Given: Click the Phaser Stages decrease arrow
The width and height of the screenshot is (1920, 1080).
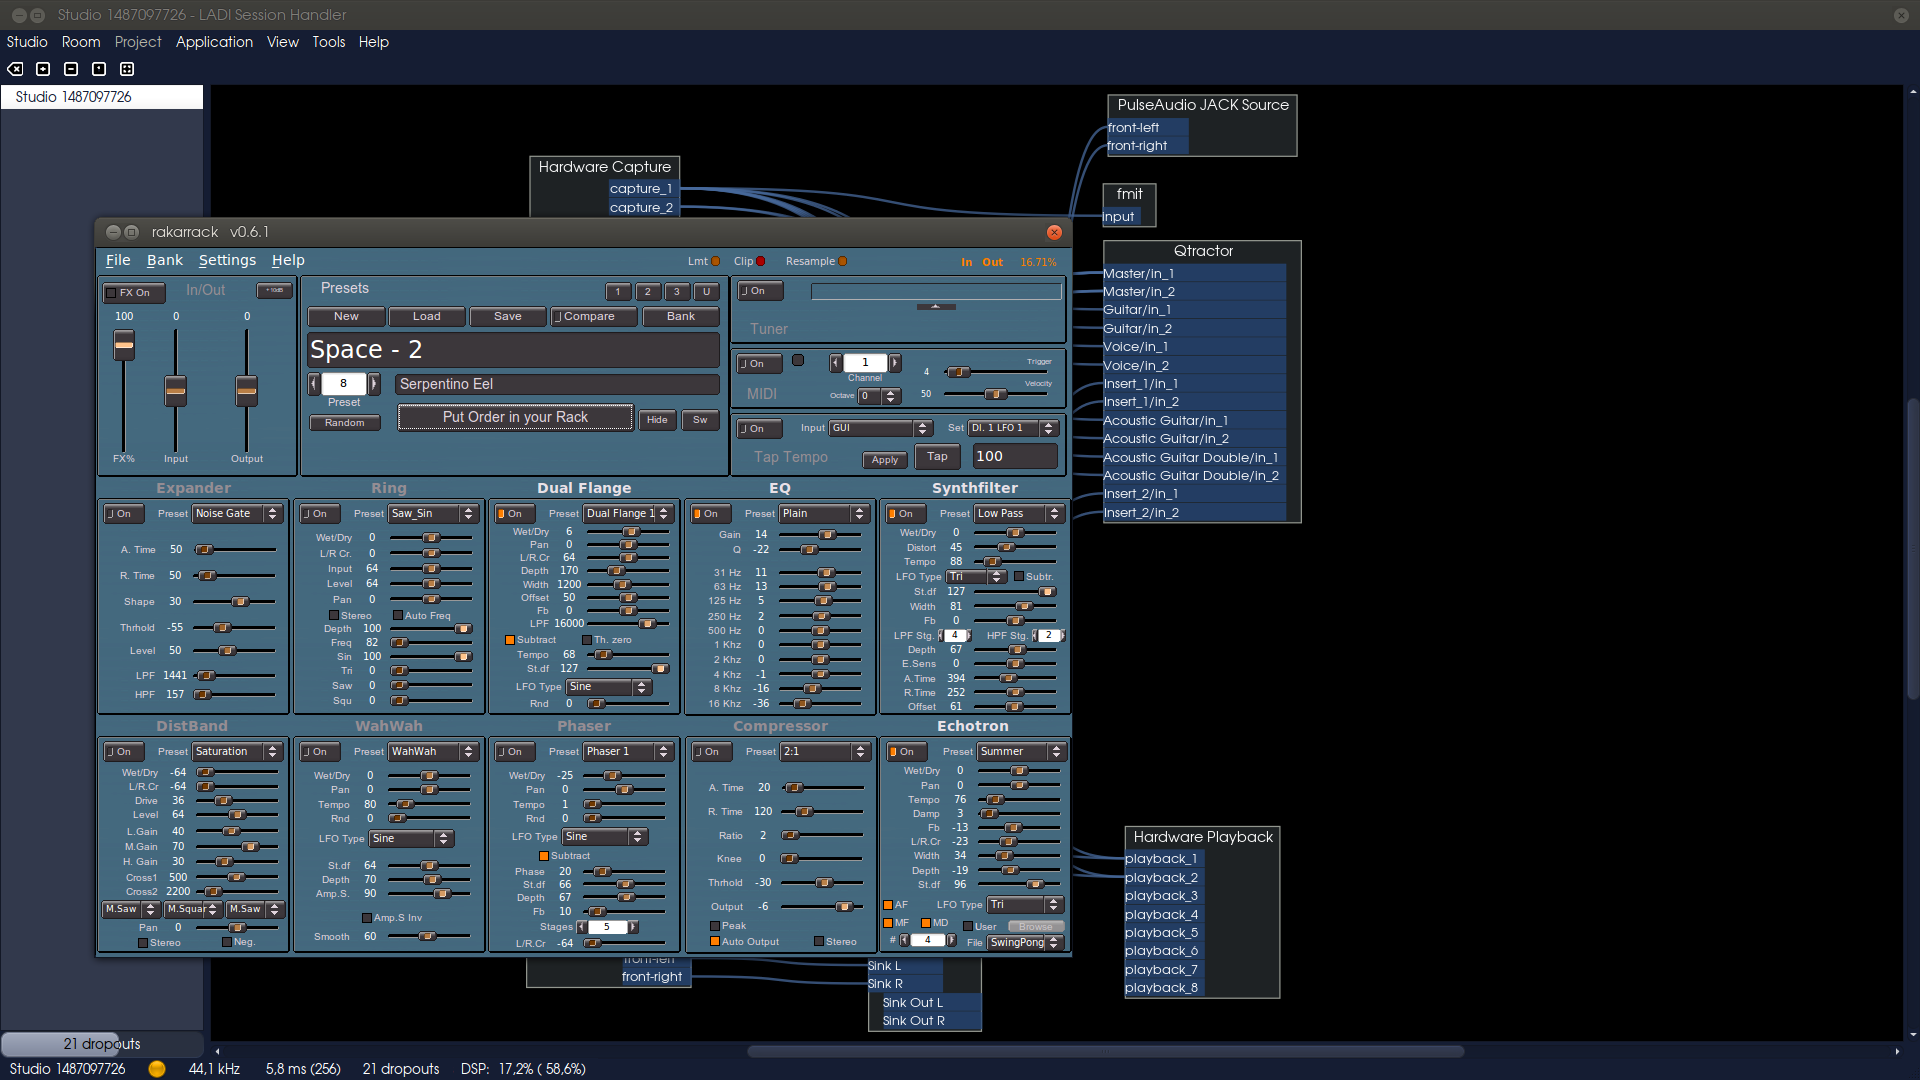Looking at the screenshot, I should [582, 927].
